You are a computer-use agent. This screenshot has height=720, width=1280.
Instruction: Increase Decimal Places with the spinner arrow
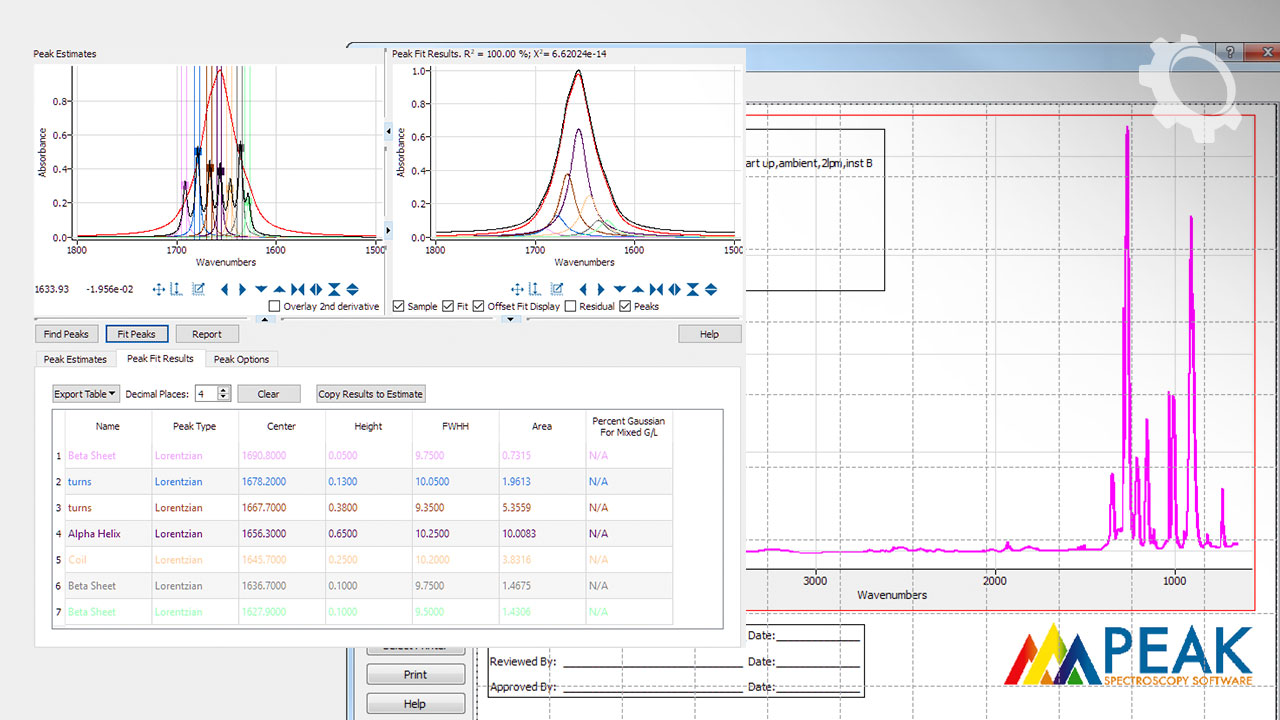224,390
